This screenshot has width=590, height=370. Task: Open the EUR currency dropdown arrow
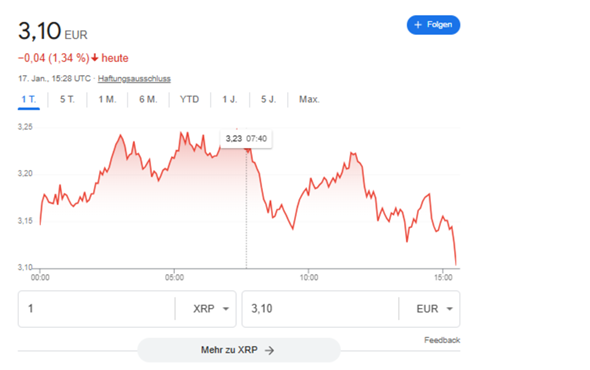pyautogui.click(x=450, y=309)
